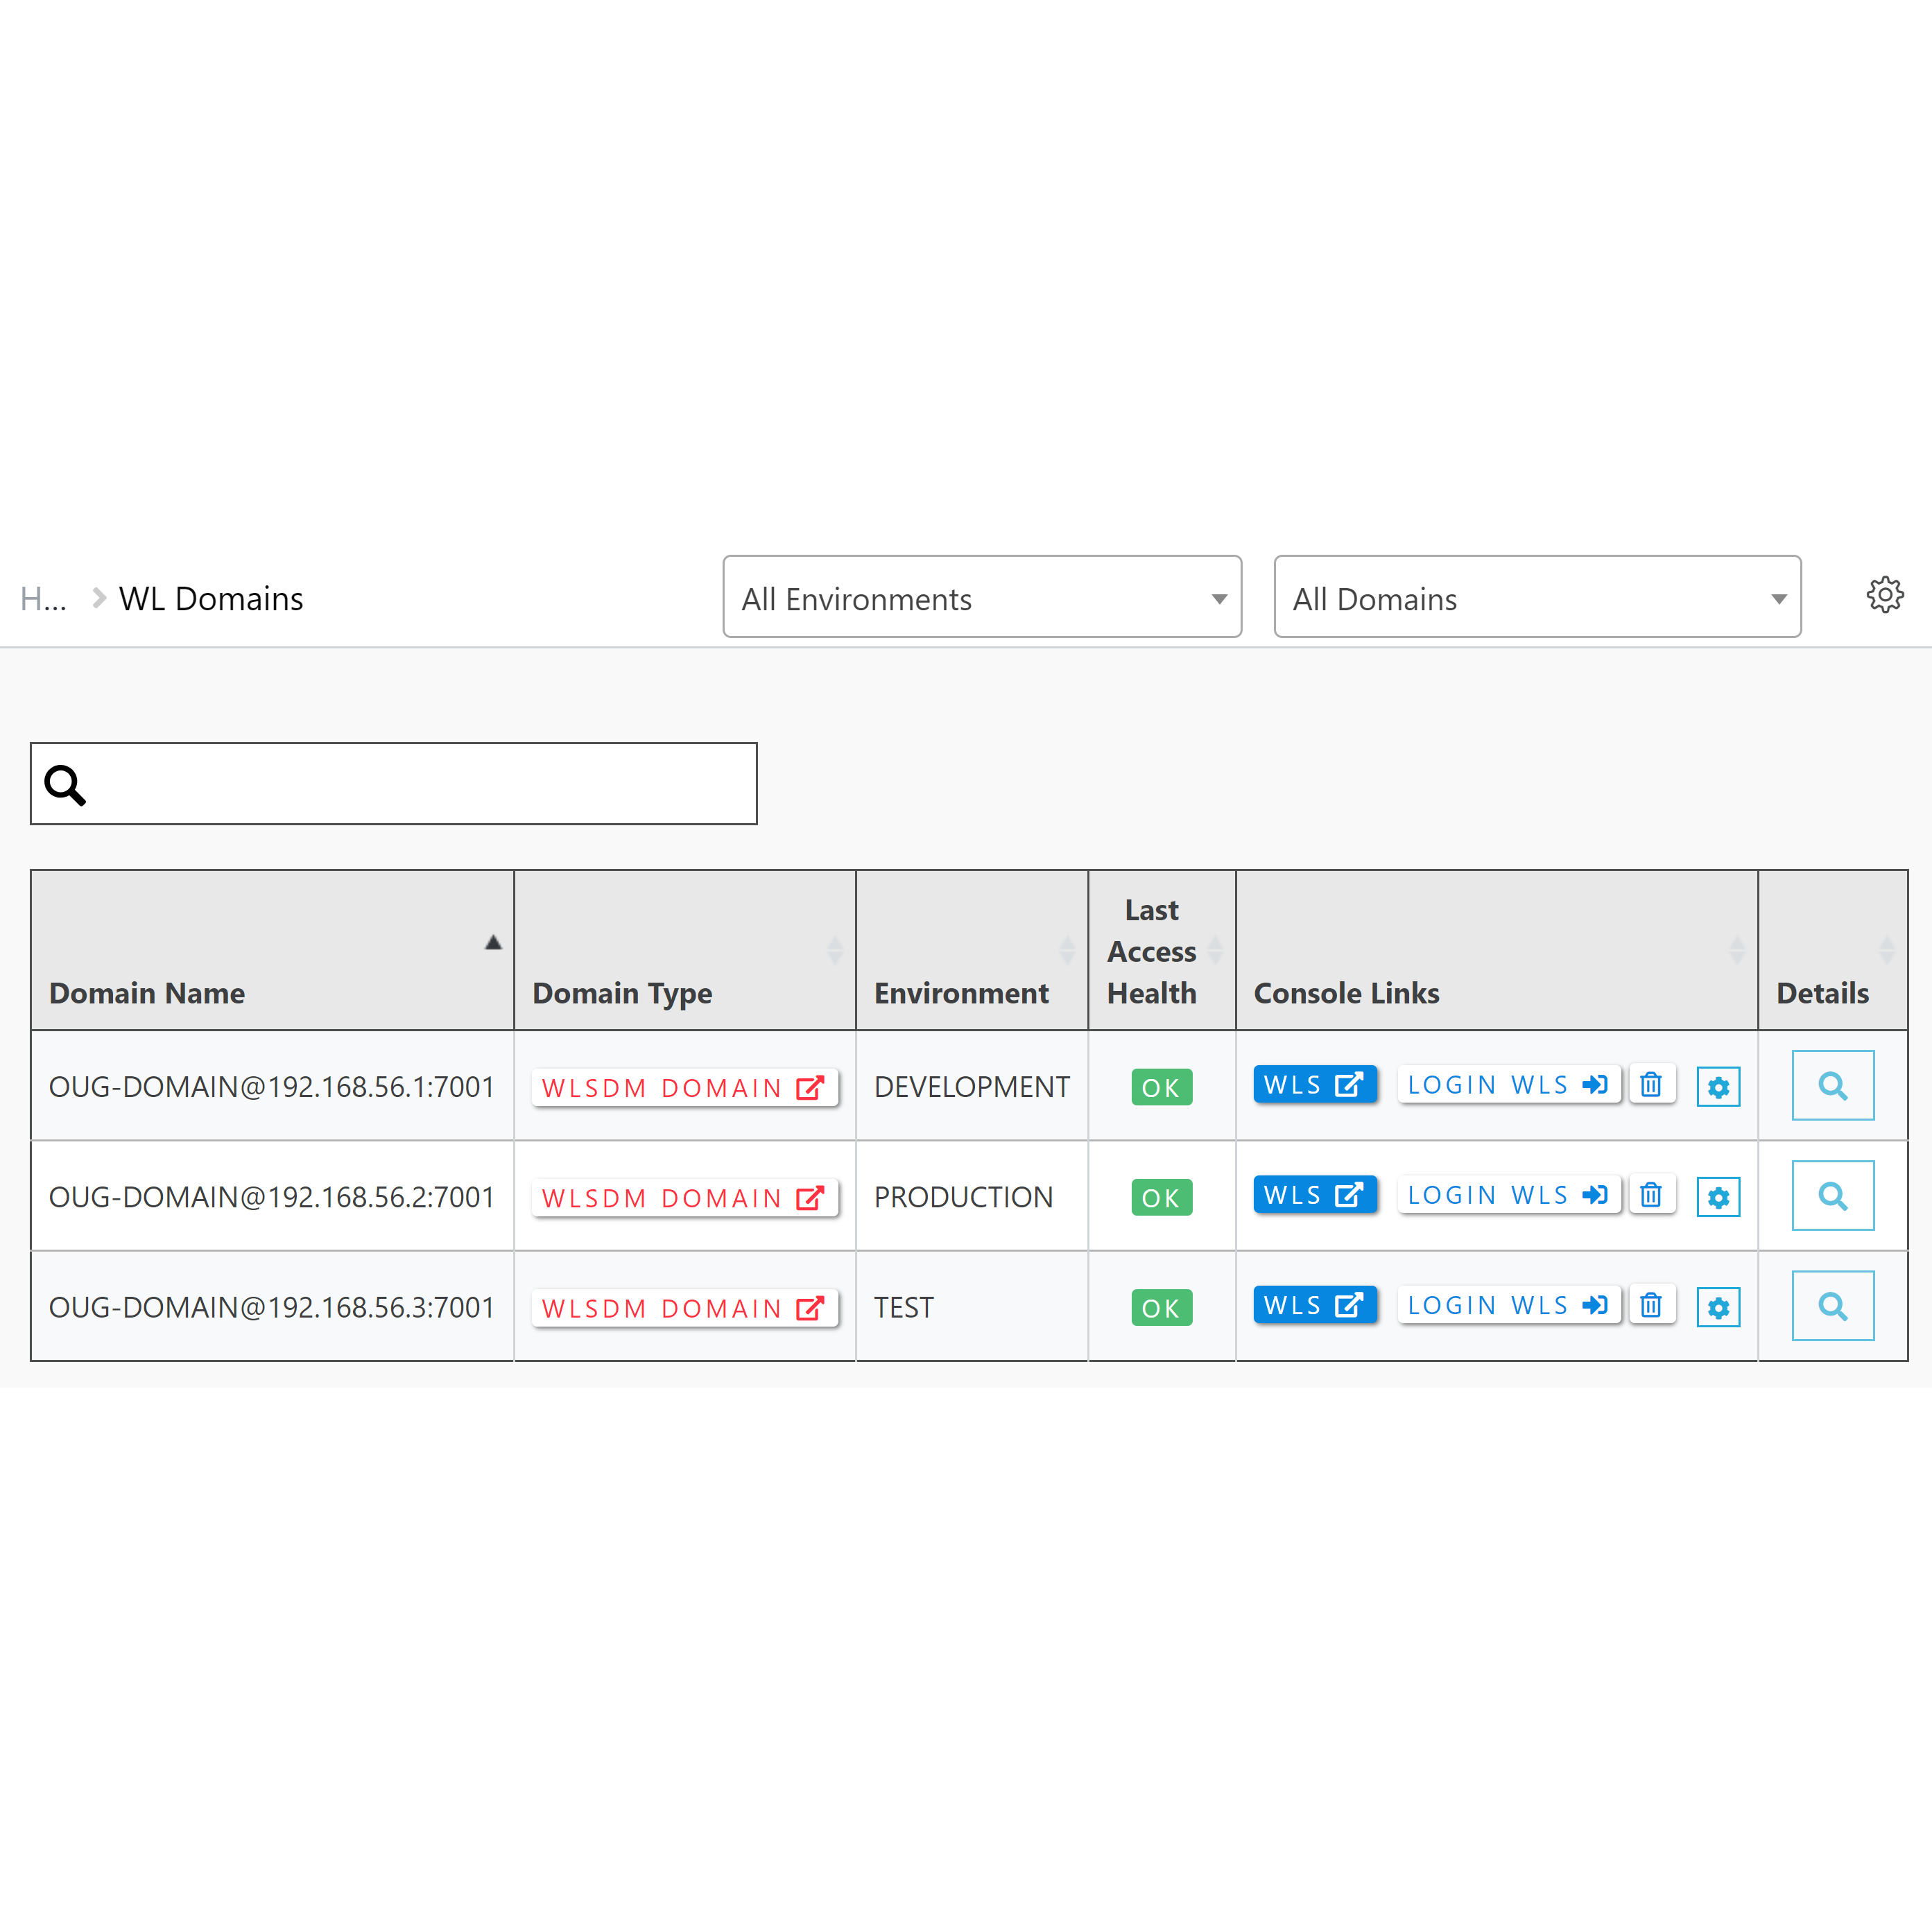Click the OK health badge for TEST
The image size is (1932, 1932).
click(1161, 1308)
